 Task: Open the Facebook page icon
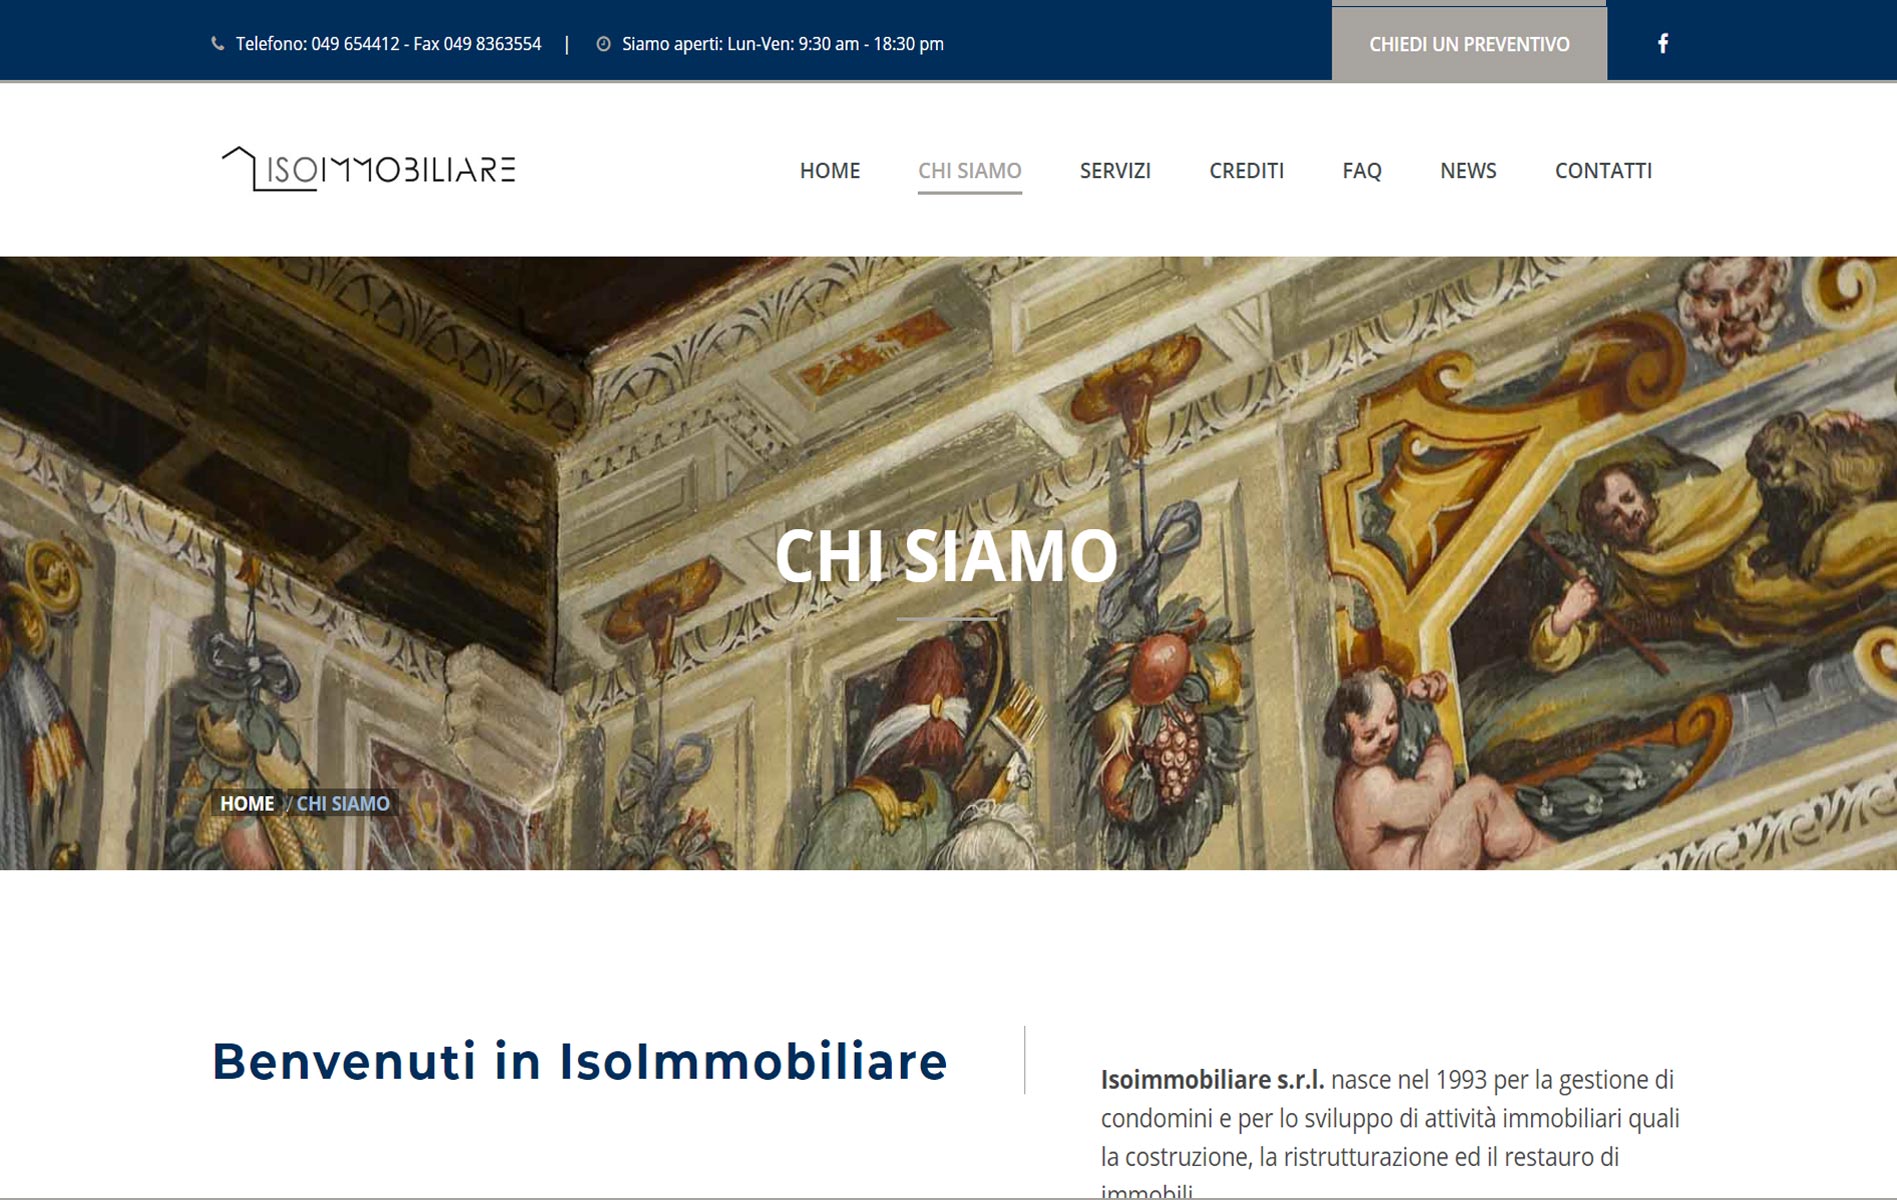pyautogui.click(x=1663, y=43)
